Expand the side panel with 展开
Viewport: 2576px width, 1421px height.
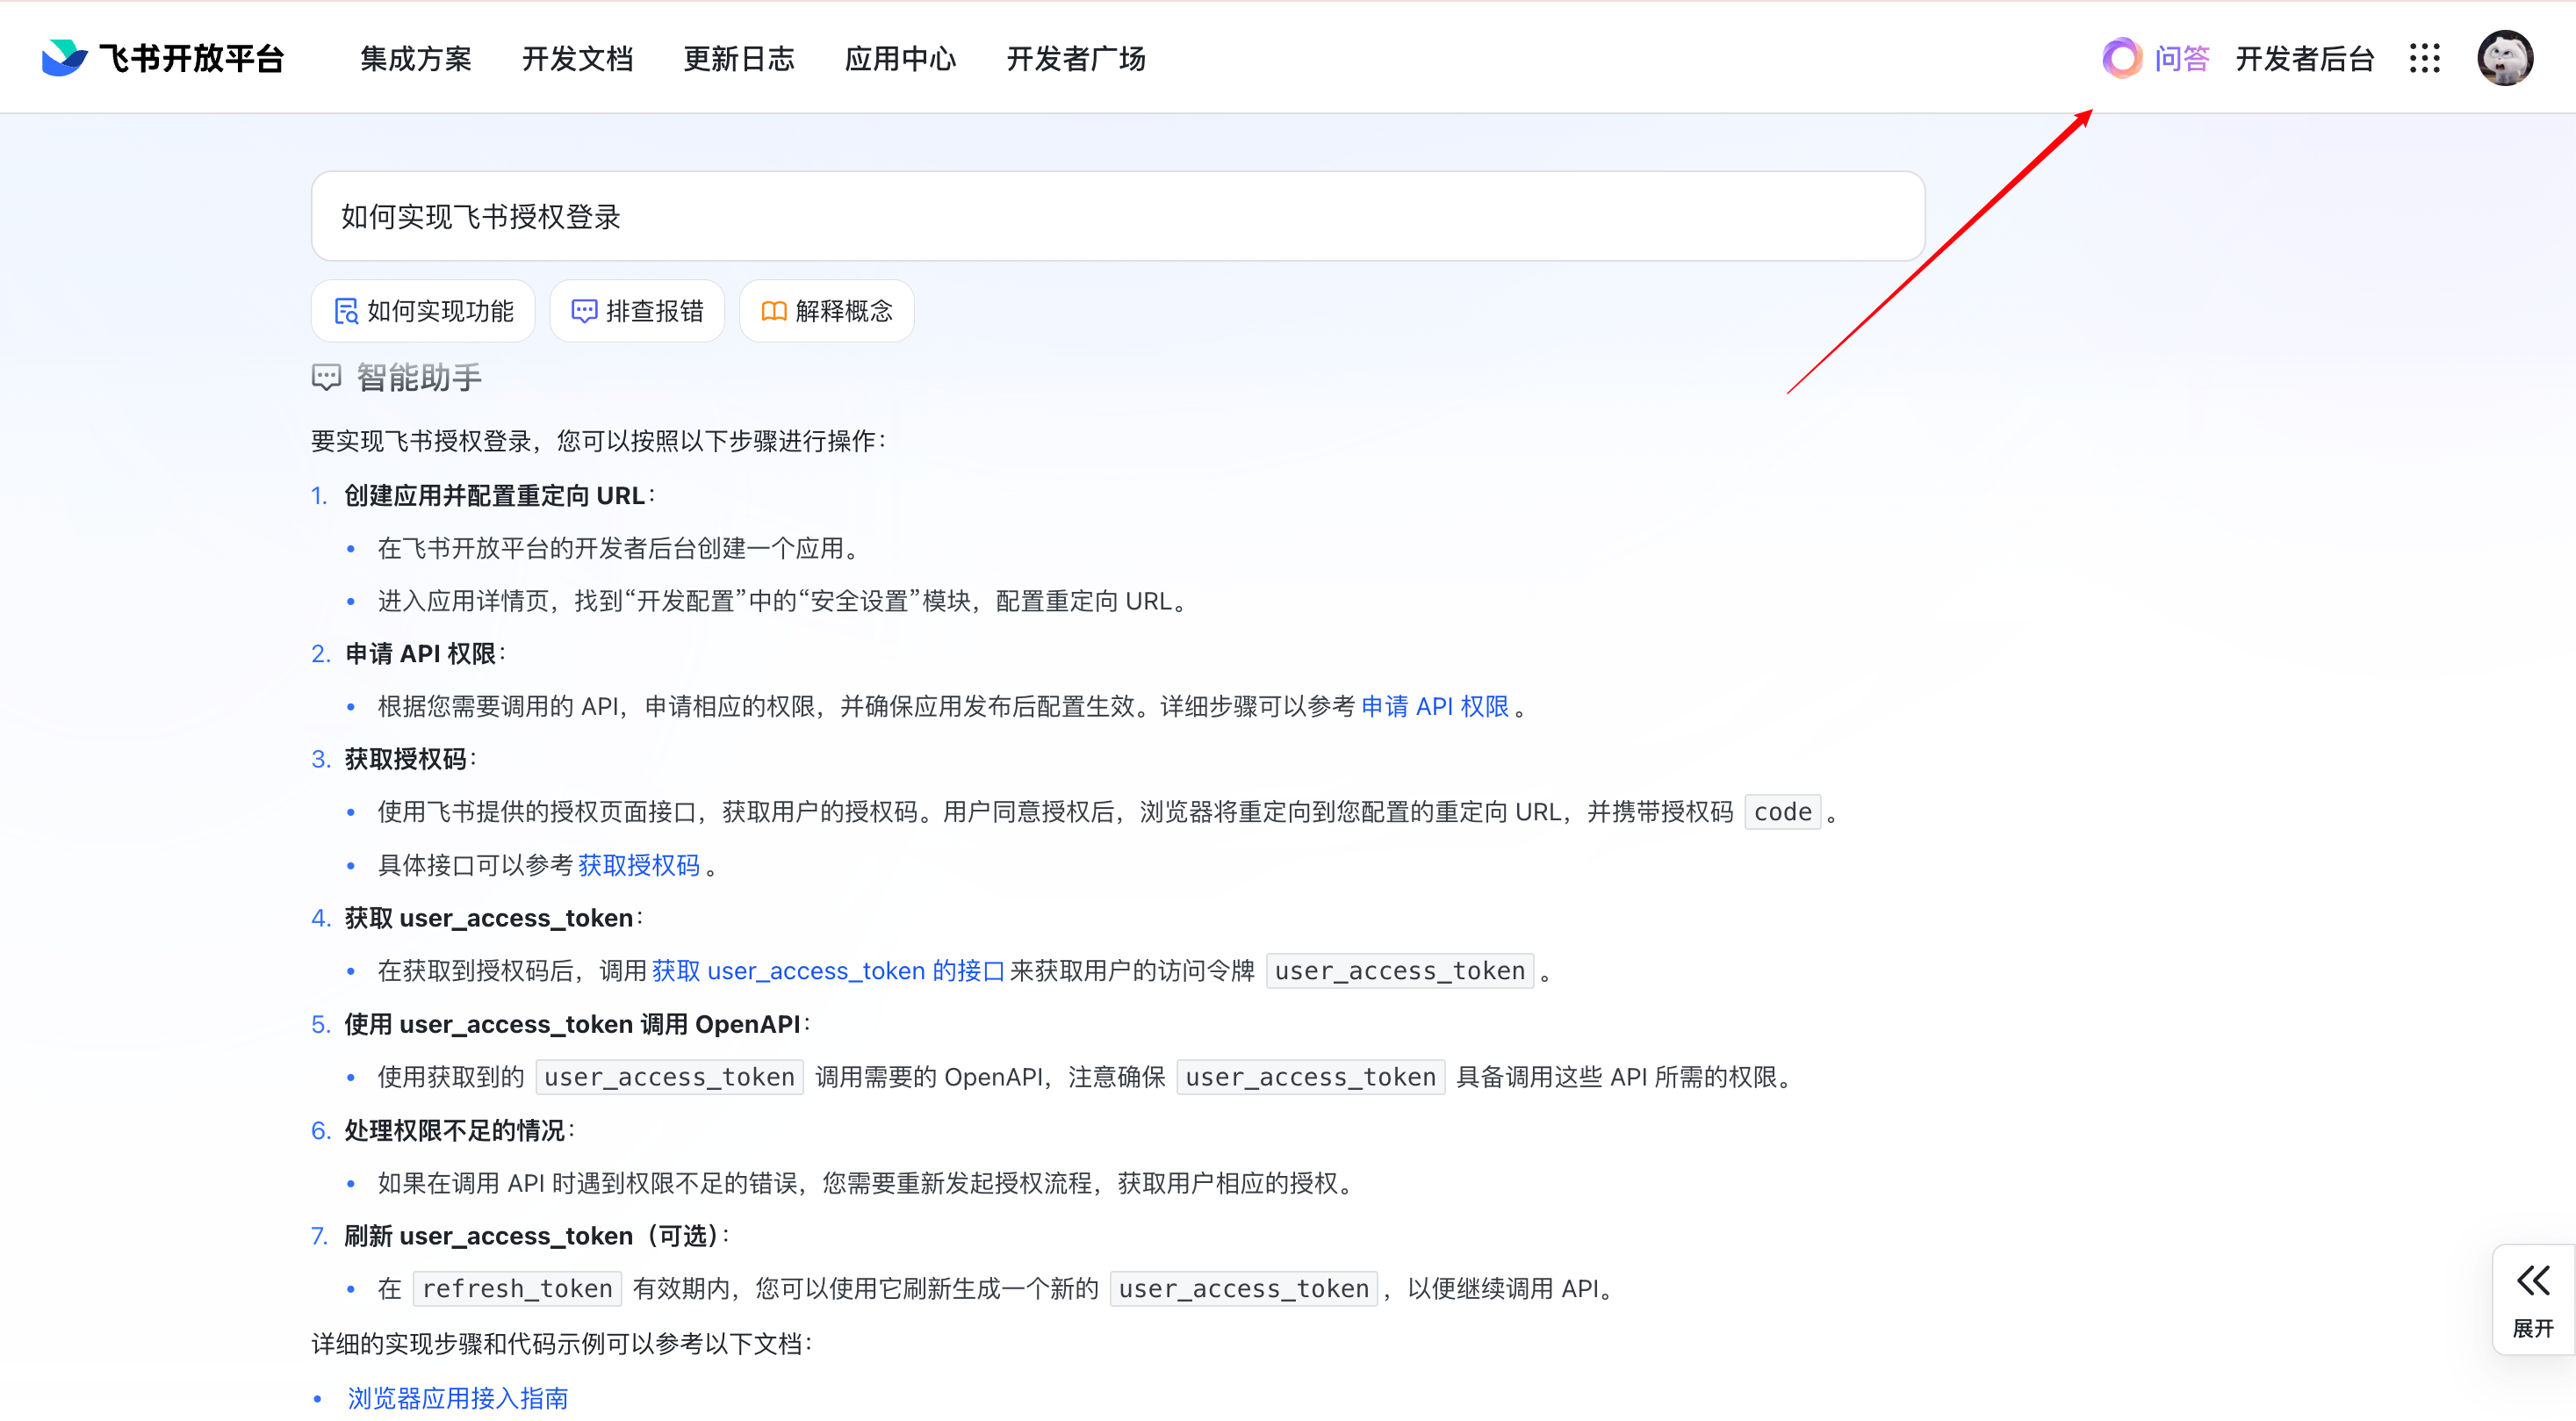(2532, 1299)
